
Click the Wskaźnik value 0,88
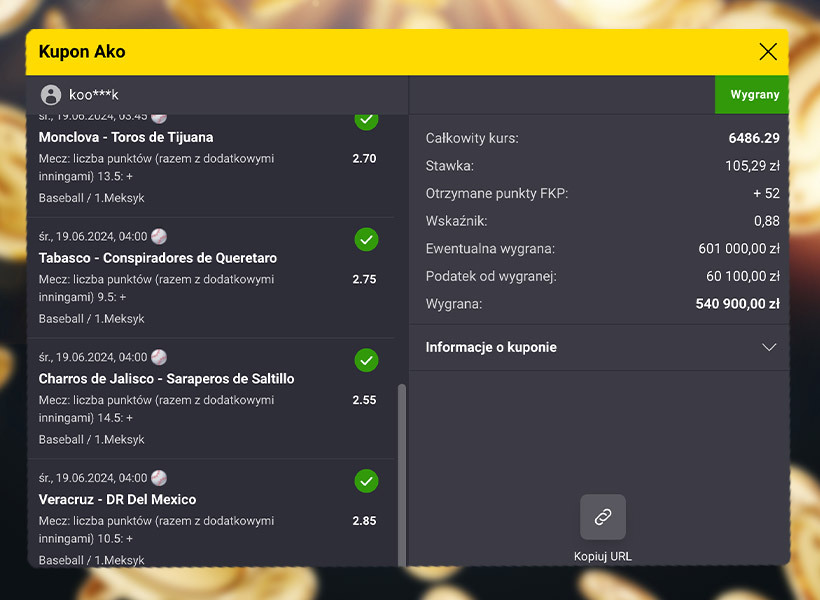tap(767, 221)
